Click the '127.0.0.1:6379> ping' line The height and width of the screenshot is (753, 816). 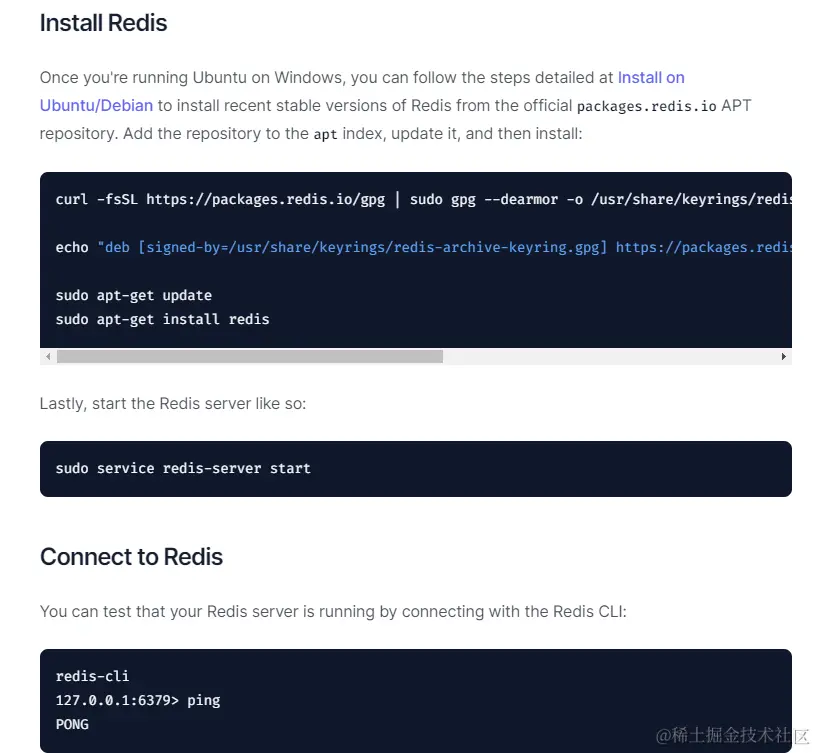pos(138,700)
